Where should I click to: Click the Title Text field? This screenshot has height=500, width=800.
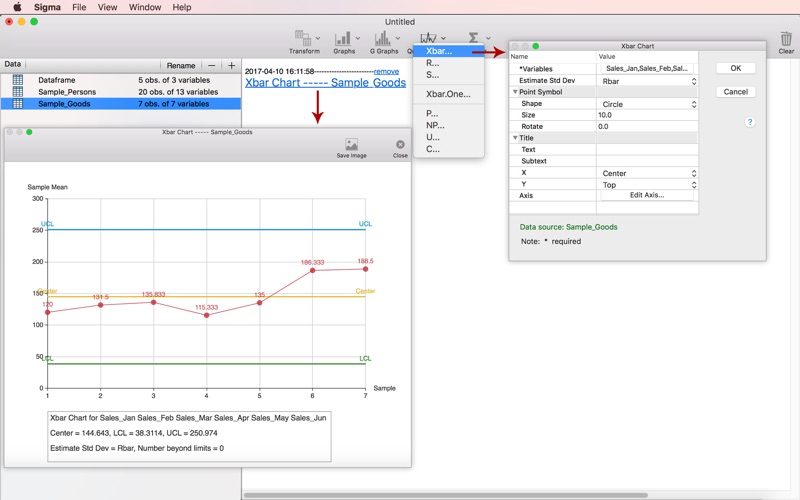[647, 149]
